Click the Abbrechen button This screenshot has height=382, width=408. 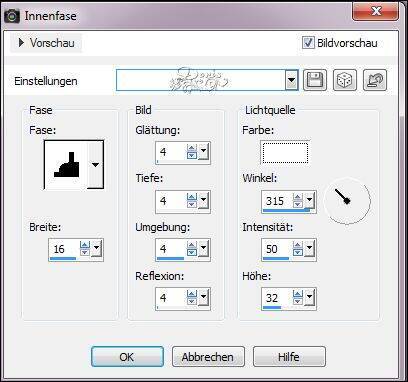point(208,357)
